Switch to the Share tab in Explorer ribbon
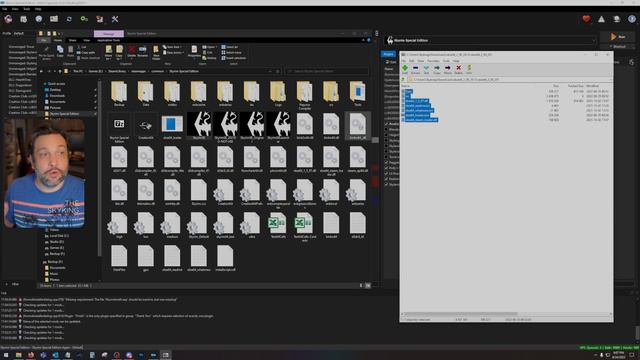The width and height of the screenshot is (640, 360). coord(73,40)
